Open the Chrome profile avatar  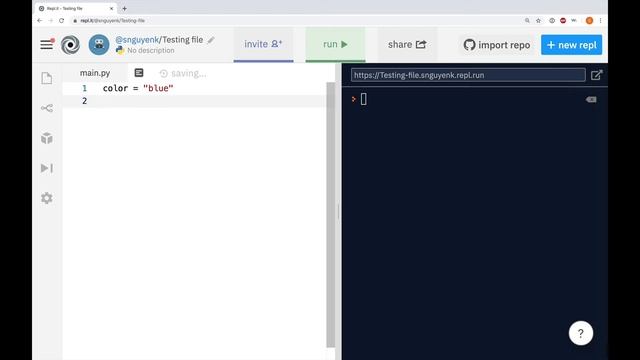589,20
